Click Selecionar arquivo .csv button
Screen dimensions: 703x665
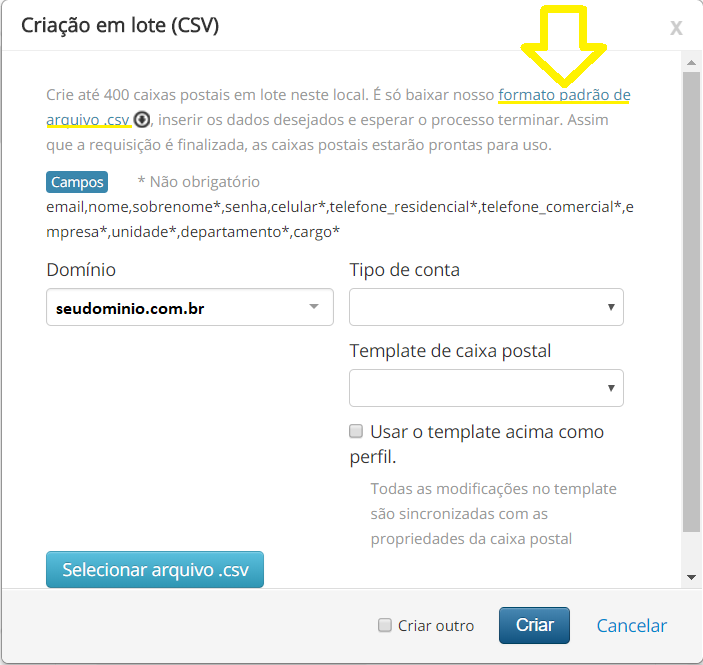tap(155, 569)
